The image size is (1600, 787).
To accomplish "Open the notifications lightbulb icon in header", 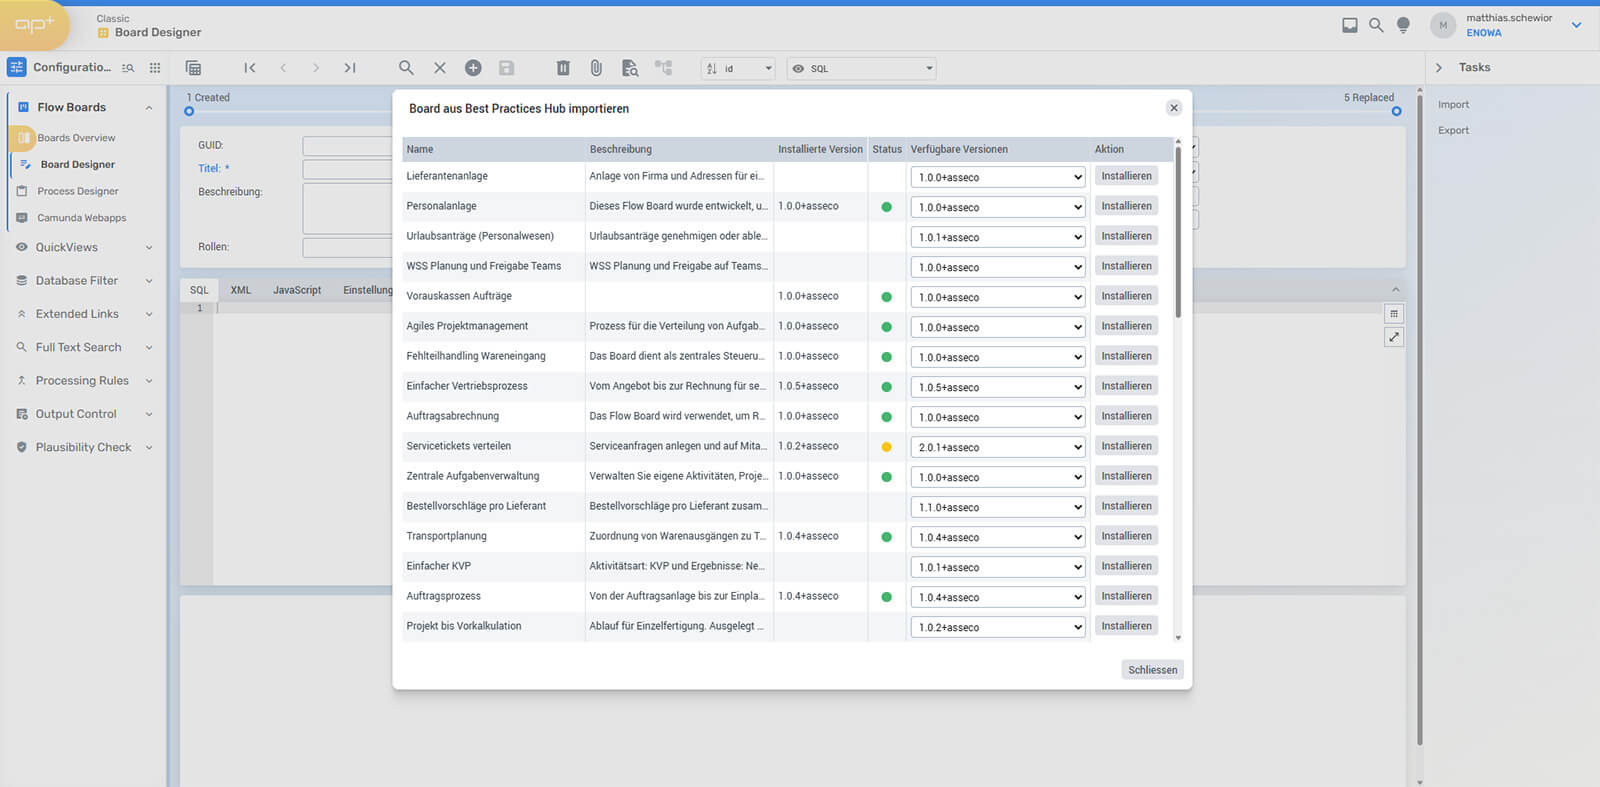I will (x=1403, y=25).
